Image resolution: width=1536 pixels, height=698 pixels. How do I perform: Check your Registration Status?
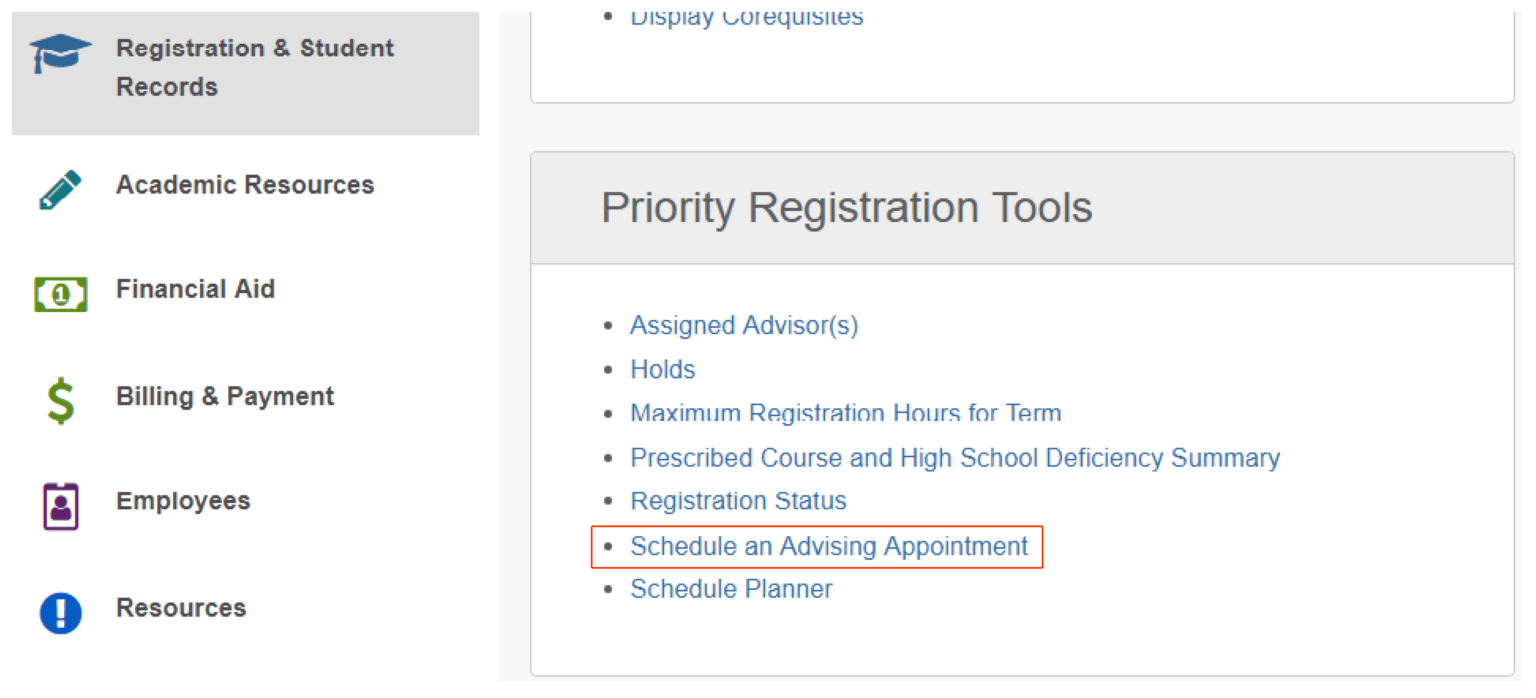pos(738,501)
